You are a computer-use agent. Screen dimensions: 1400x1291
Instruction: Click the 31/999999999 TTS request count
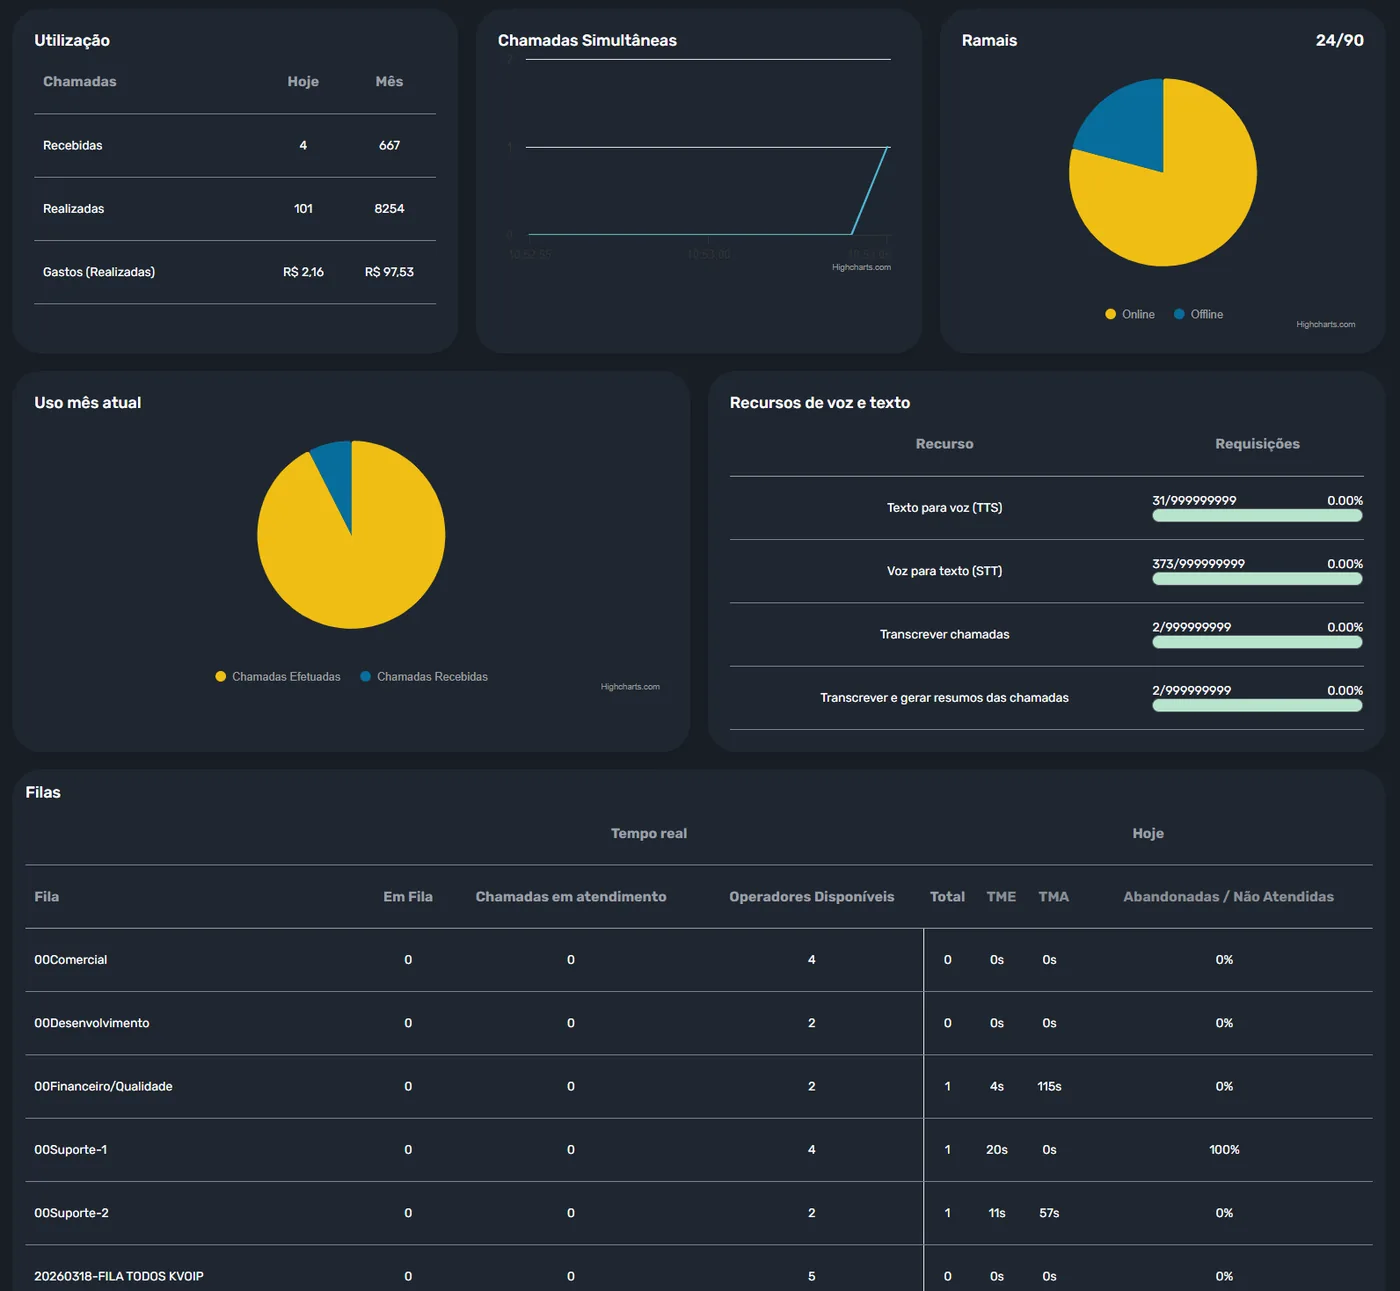(1194, 501)
